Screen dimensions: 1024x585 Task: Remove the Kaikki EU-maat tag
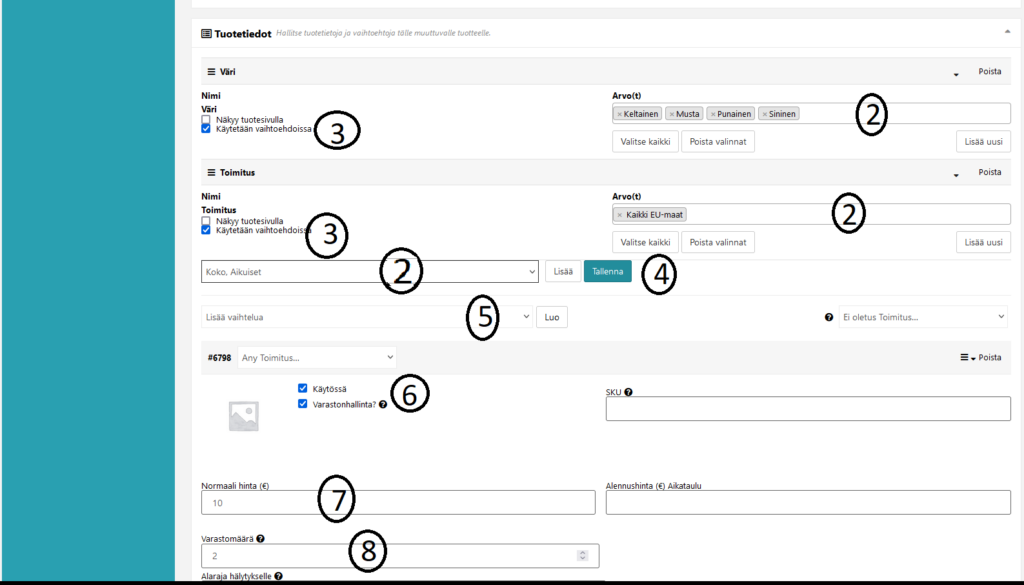pos(620,215)
